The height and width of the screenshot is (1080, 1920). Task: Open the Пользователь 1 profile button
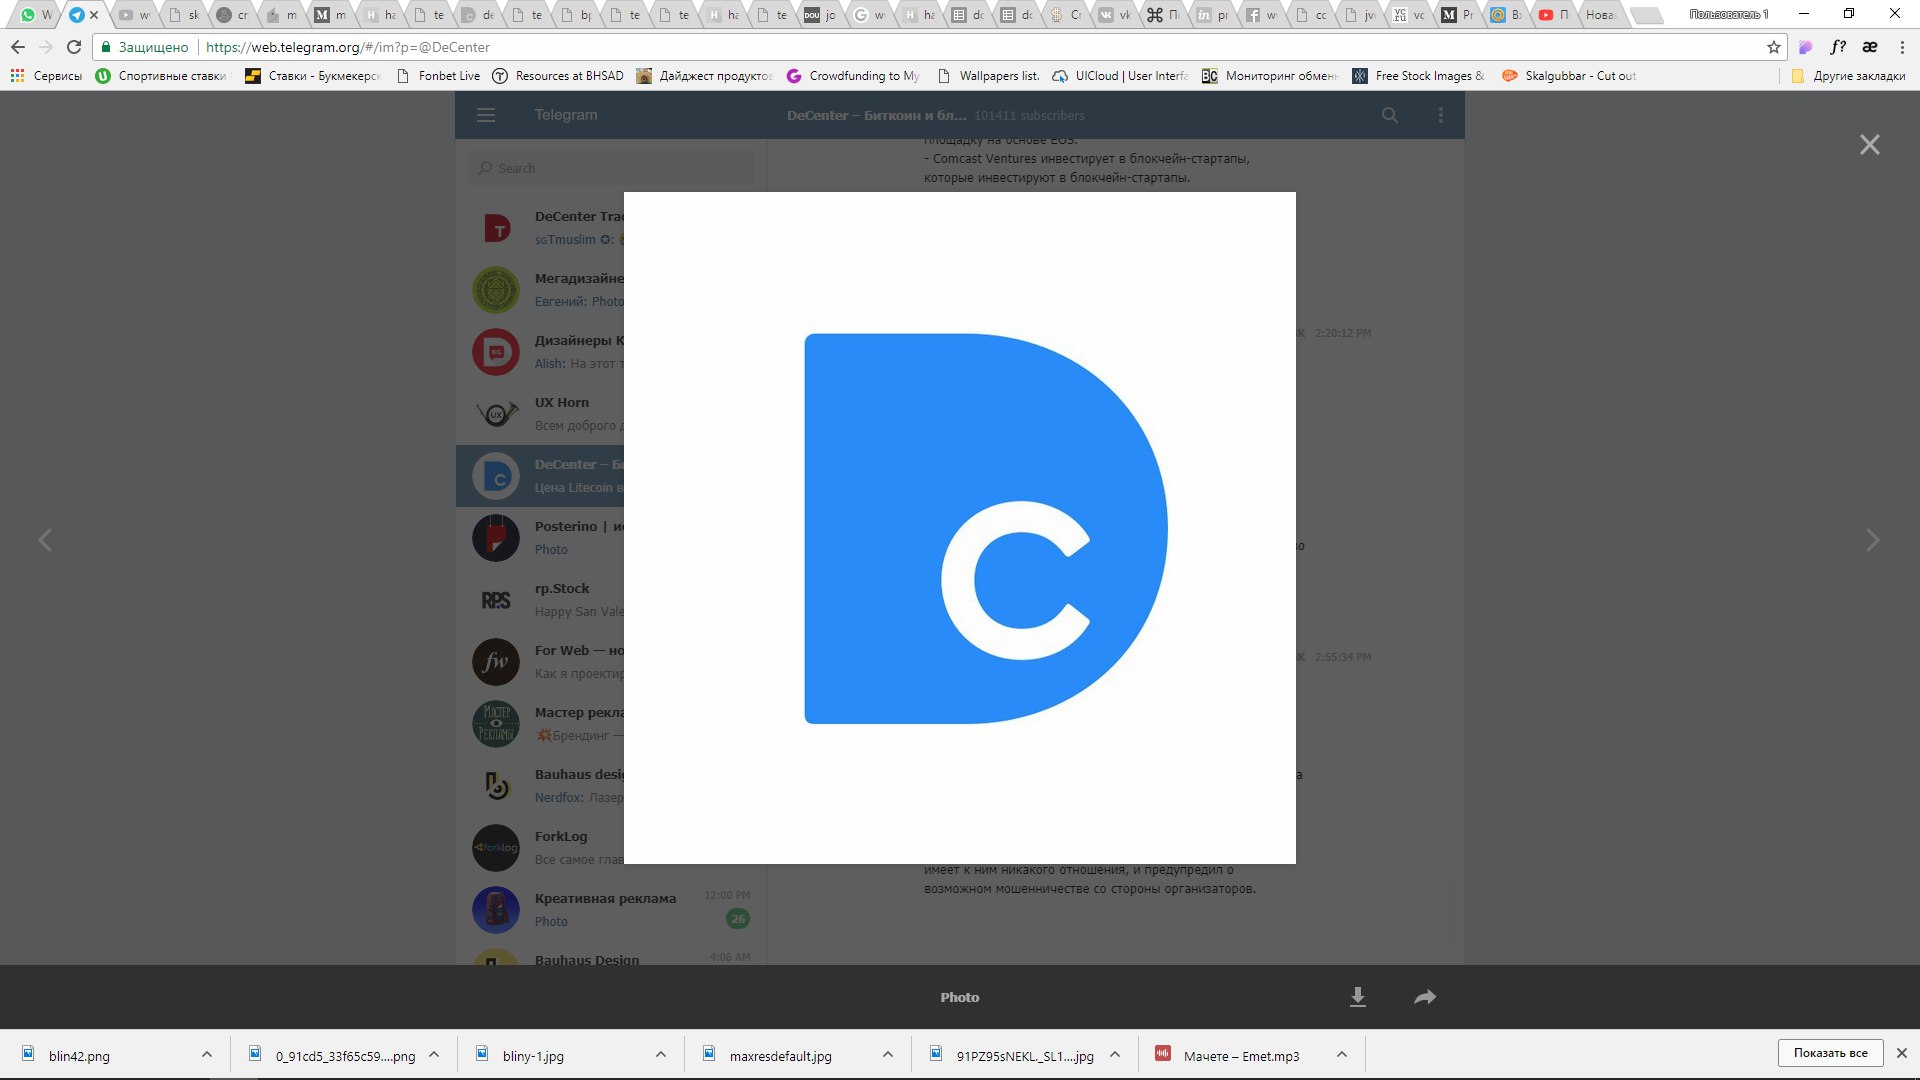(x=1729, y=14)
